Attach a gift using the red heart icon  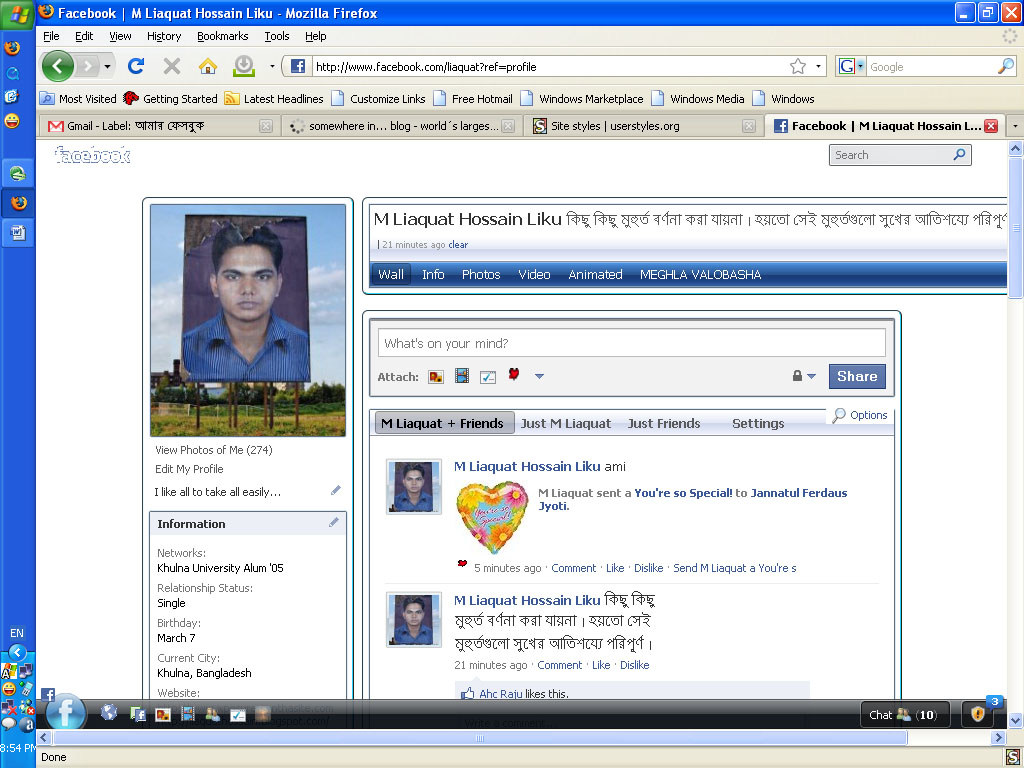(x=514, y=374)
